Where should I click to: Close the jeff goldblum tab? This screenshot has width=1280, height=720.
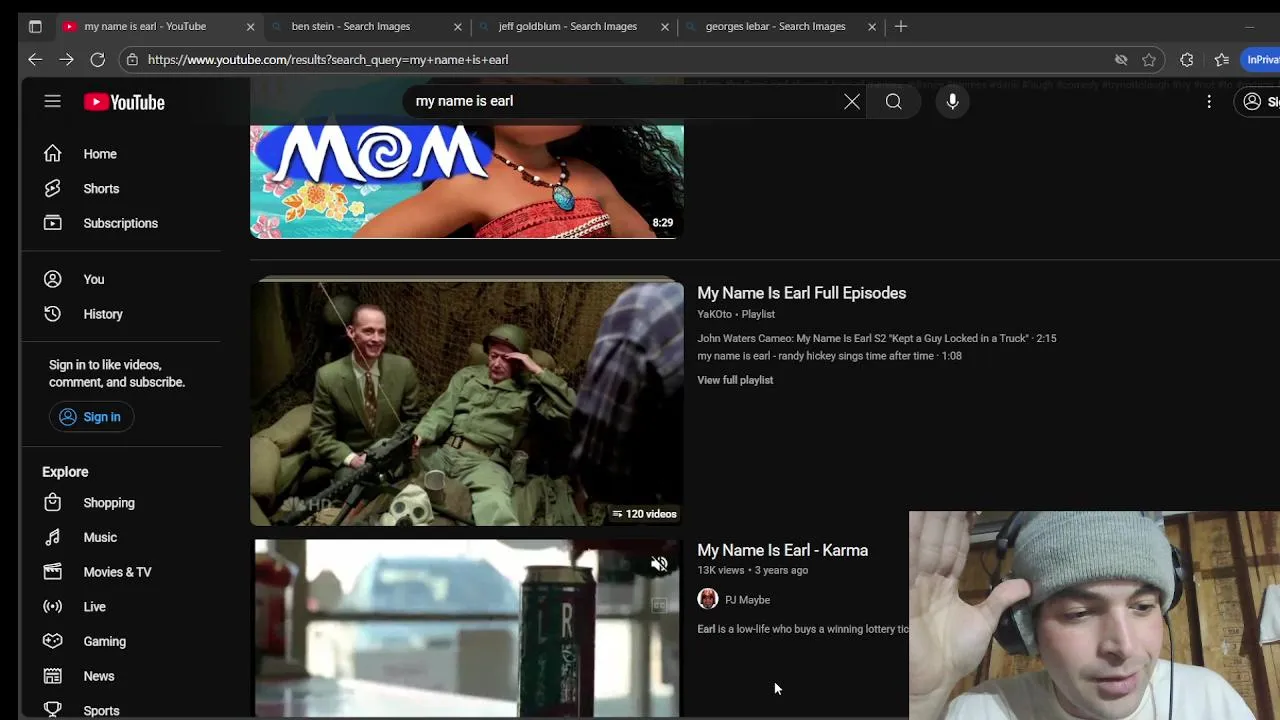665,27
